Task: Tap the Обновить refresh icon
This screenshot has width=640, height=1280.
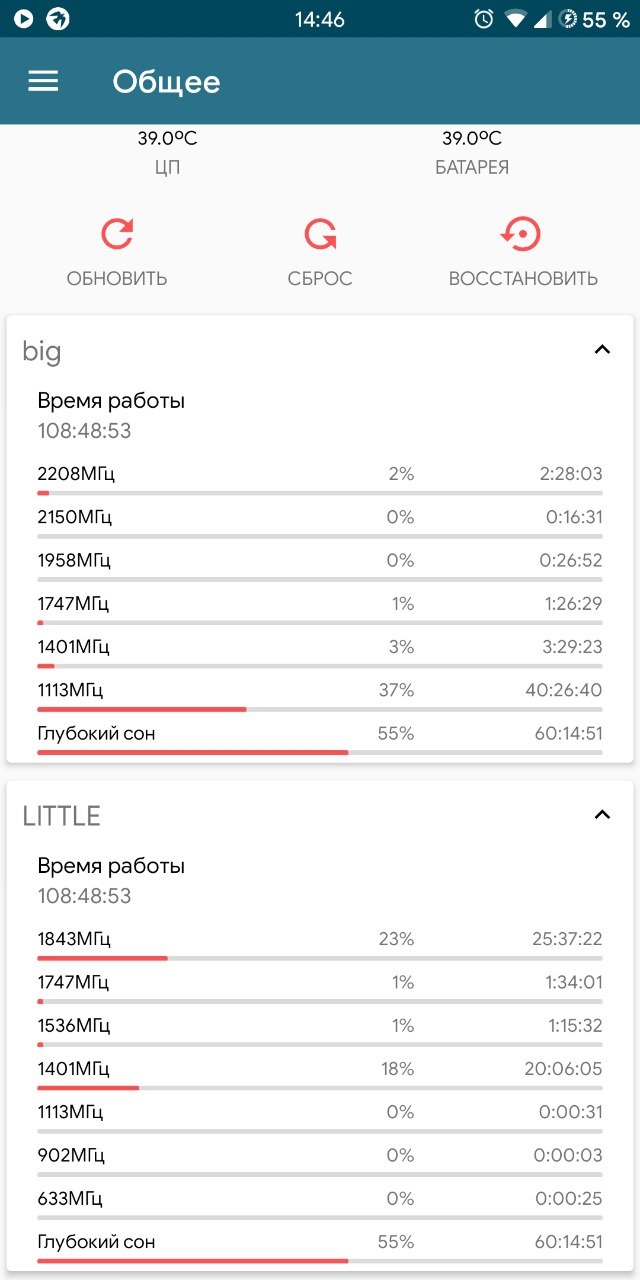Action: 117,234
